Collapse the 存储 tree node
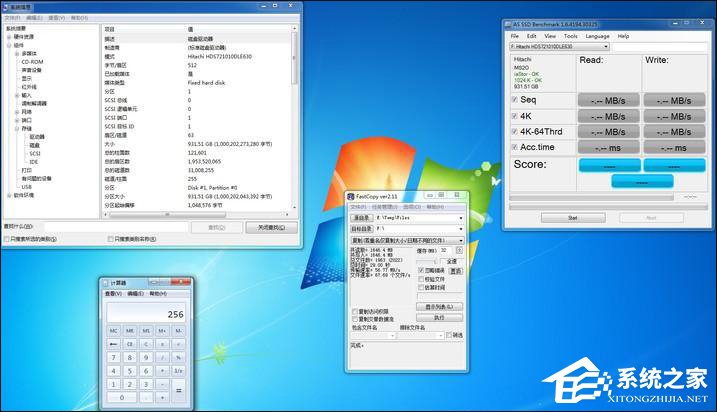Viewport: 717px width, 412px height. click(x=17, y=128)
